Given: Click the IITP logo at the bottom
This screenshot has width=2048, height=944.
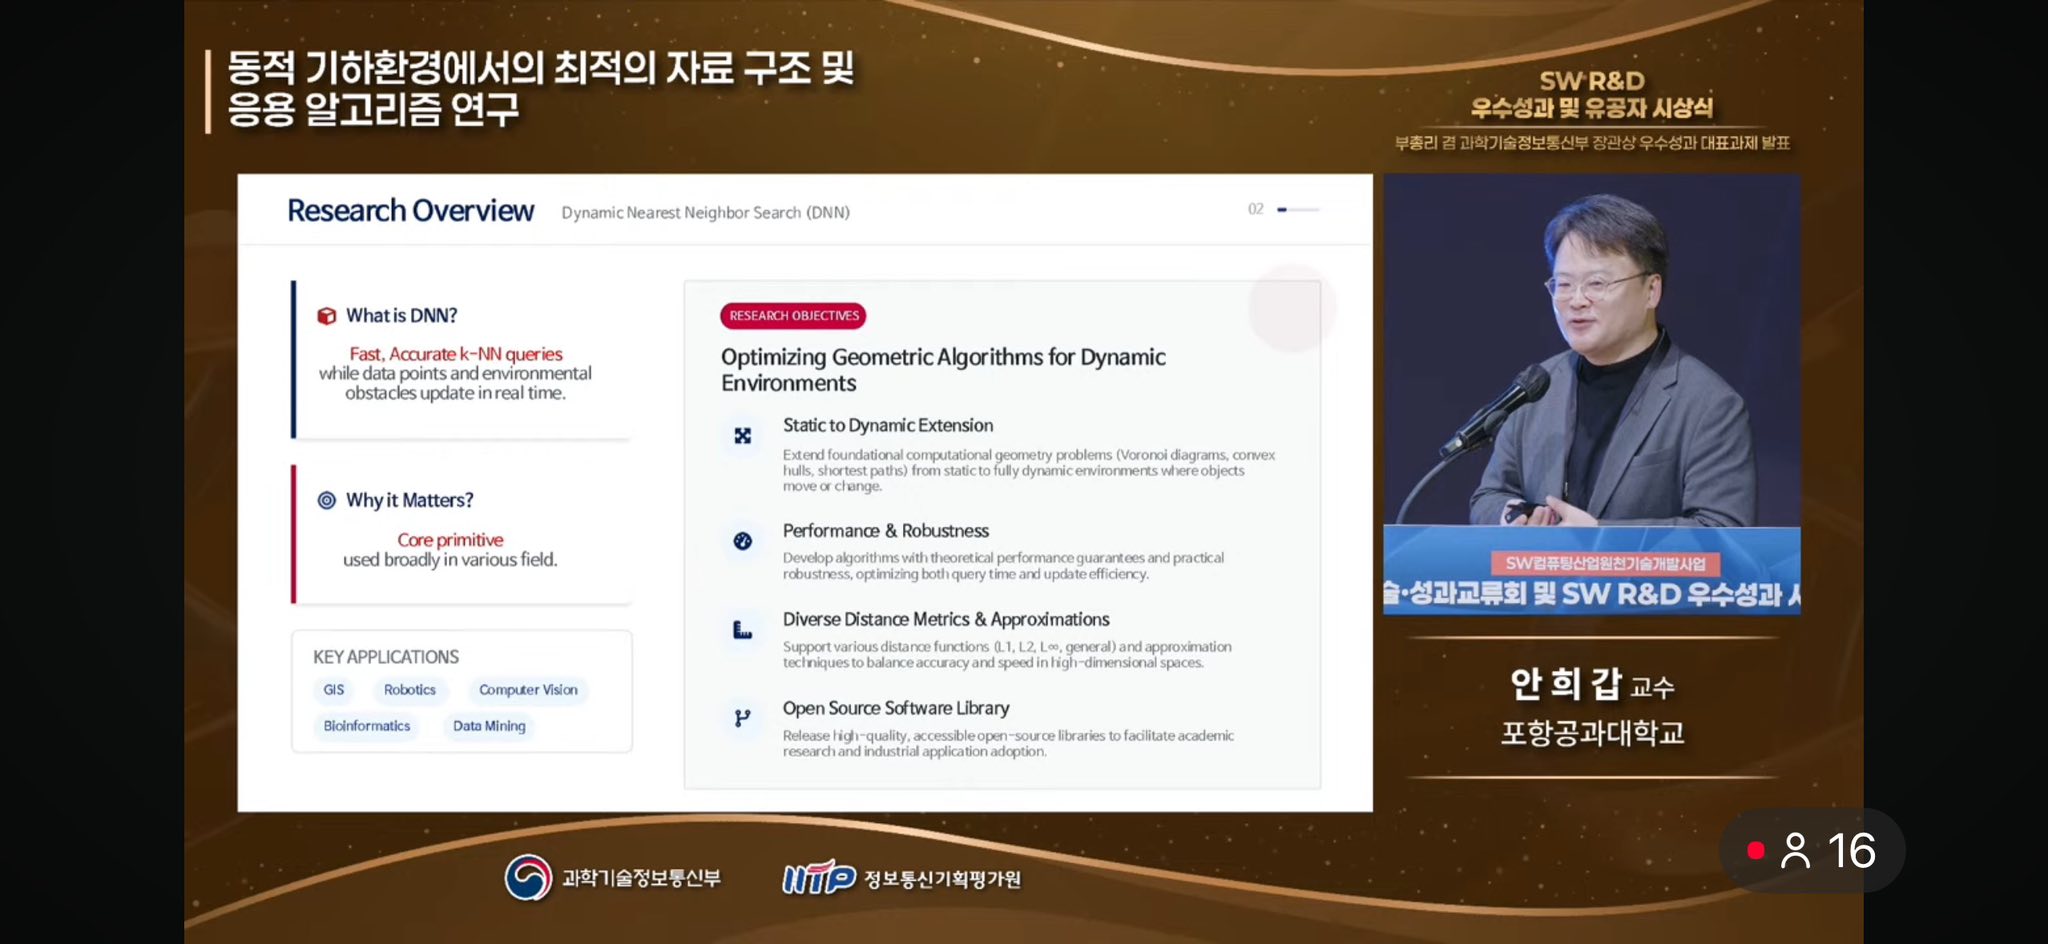Looking at the screenshot, I should point(819,878).
